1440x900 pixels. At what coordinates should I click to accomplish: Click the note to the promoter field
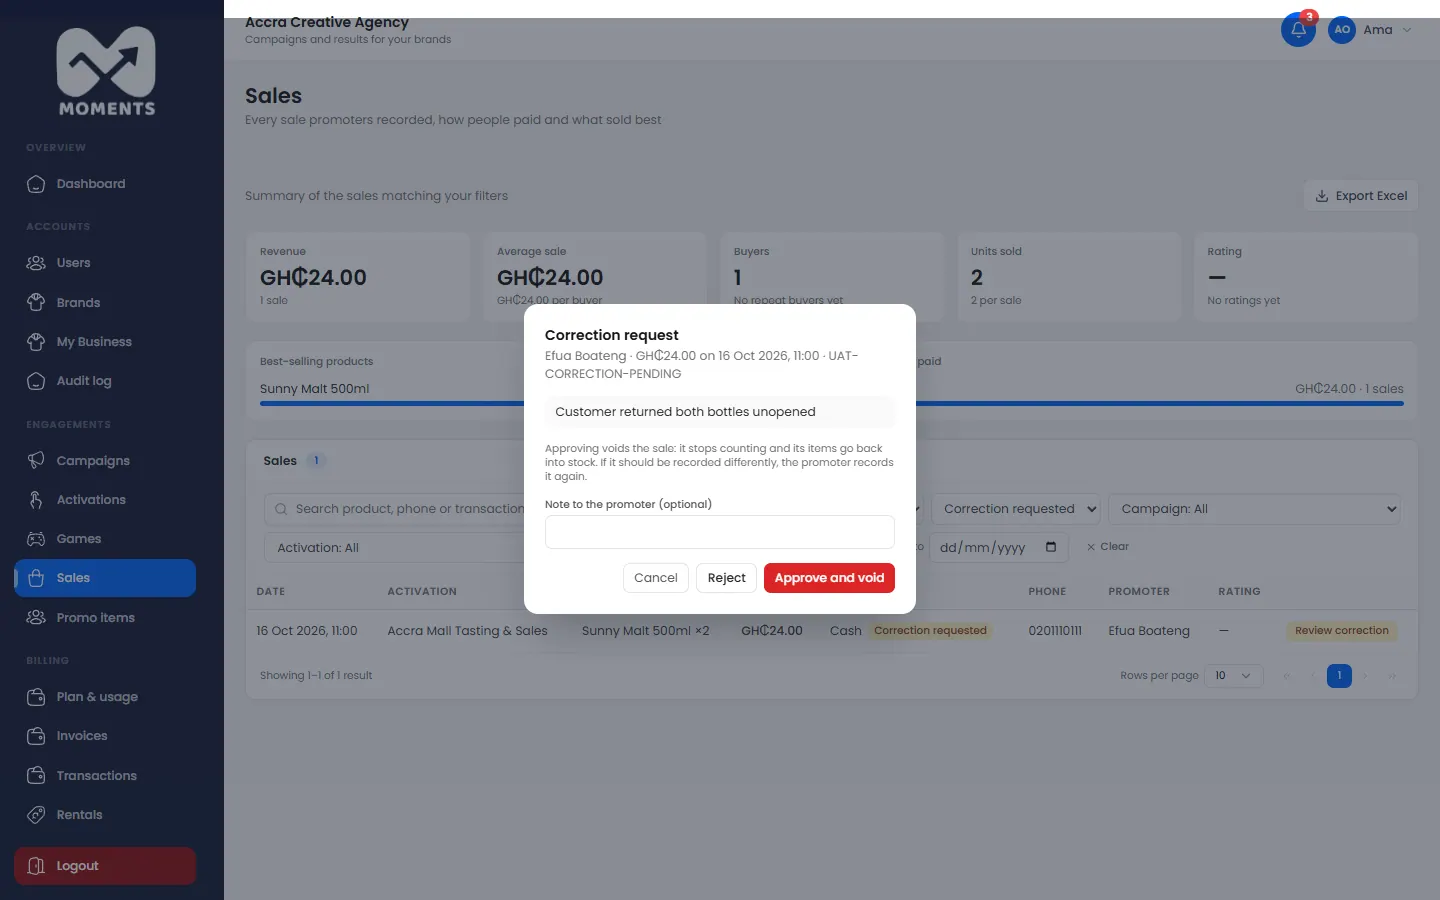tap(720, 532)
